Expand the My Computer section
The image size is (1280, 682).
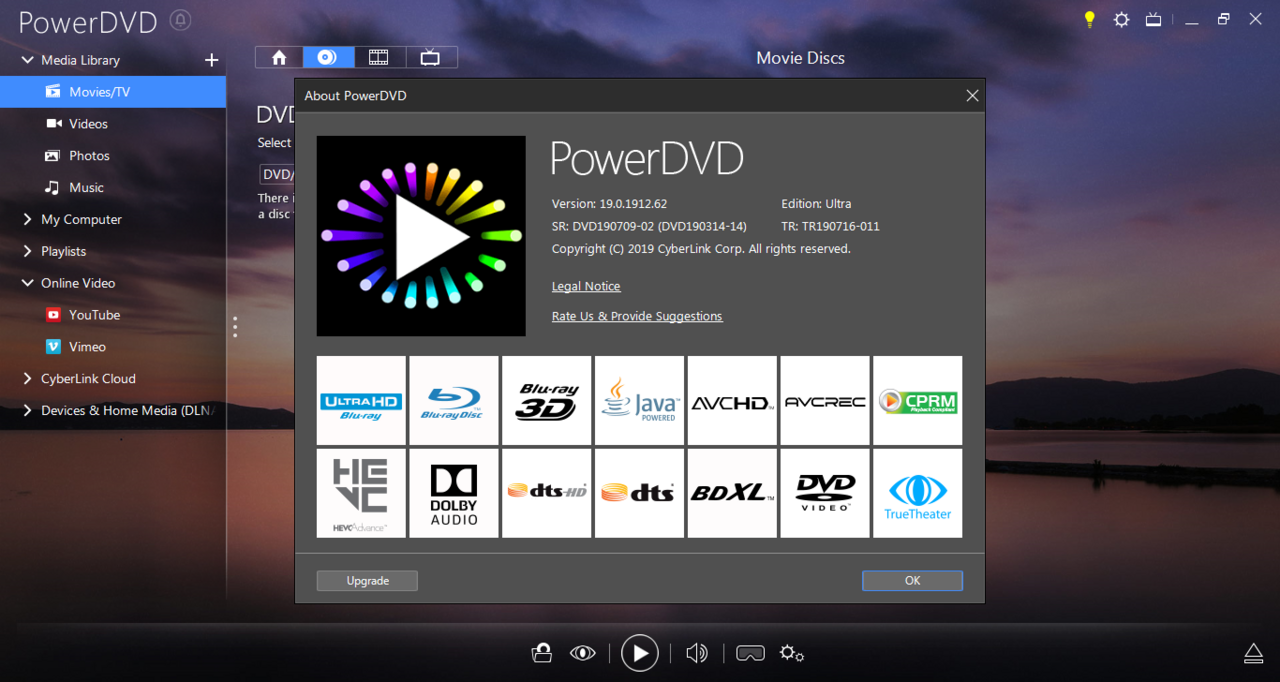tap(27, 219)
